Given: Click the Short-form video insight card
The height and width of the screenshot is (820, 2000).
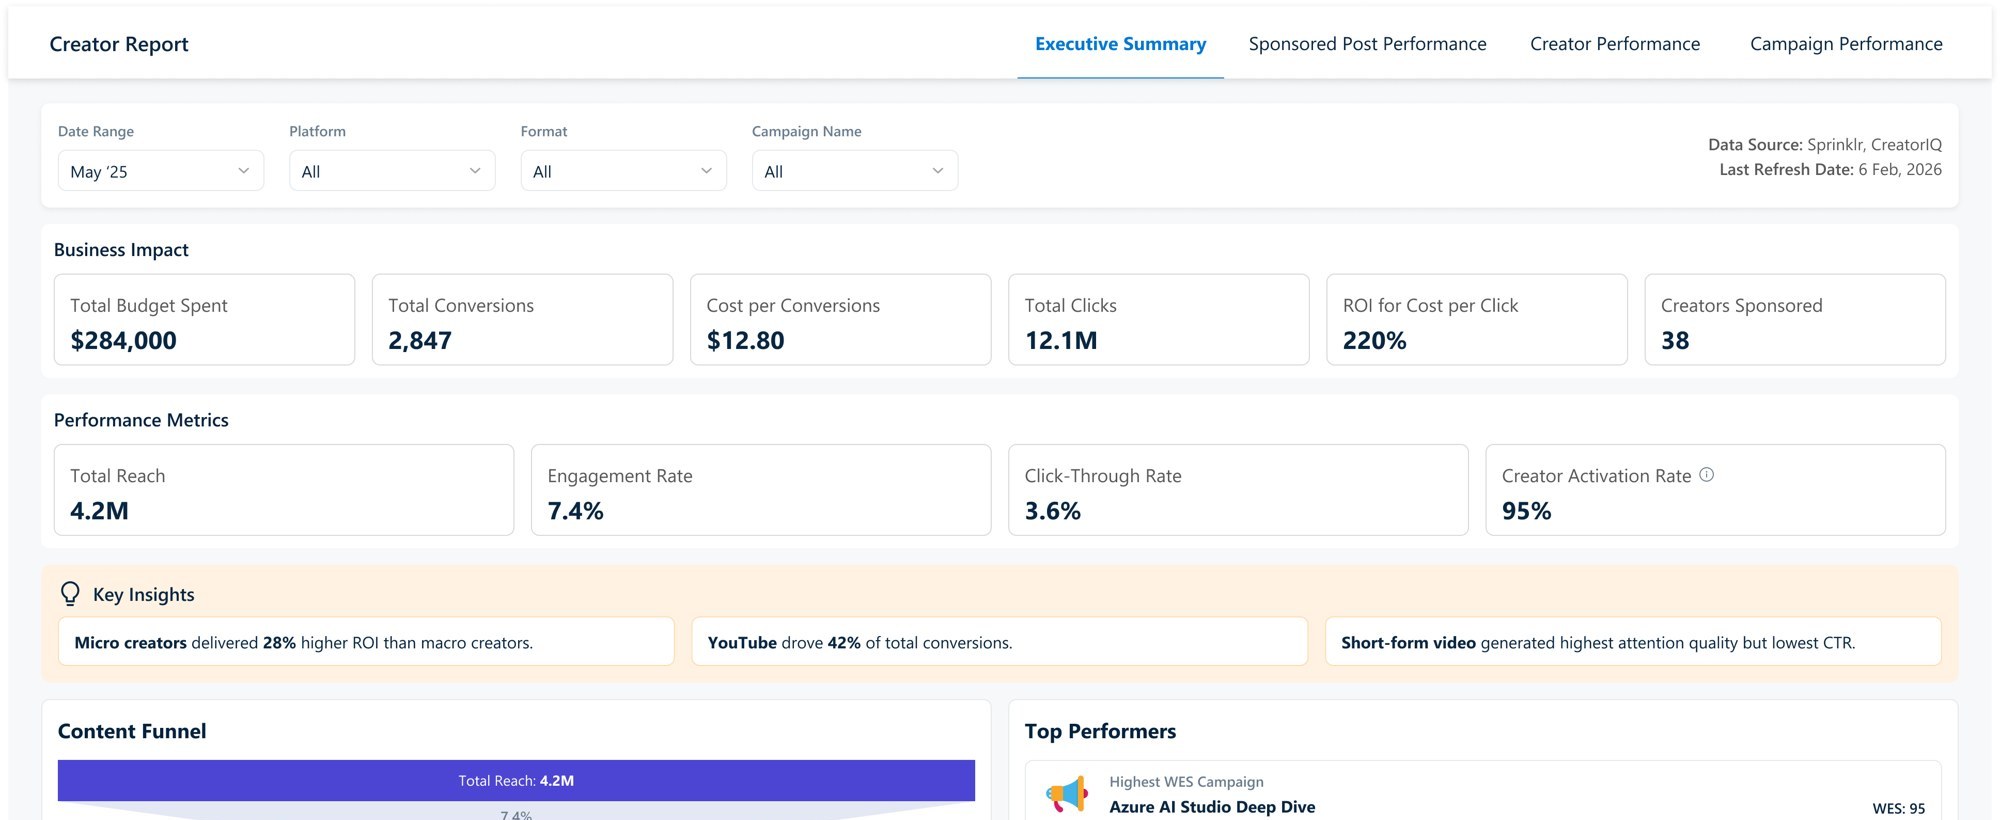Looking at the screenshot, I should click(x=1633, y=642).
